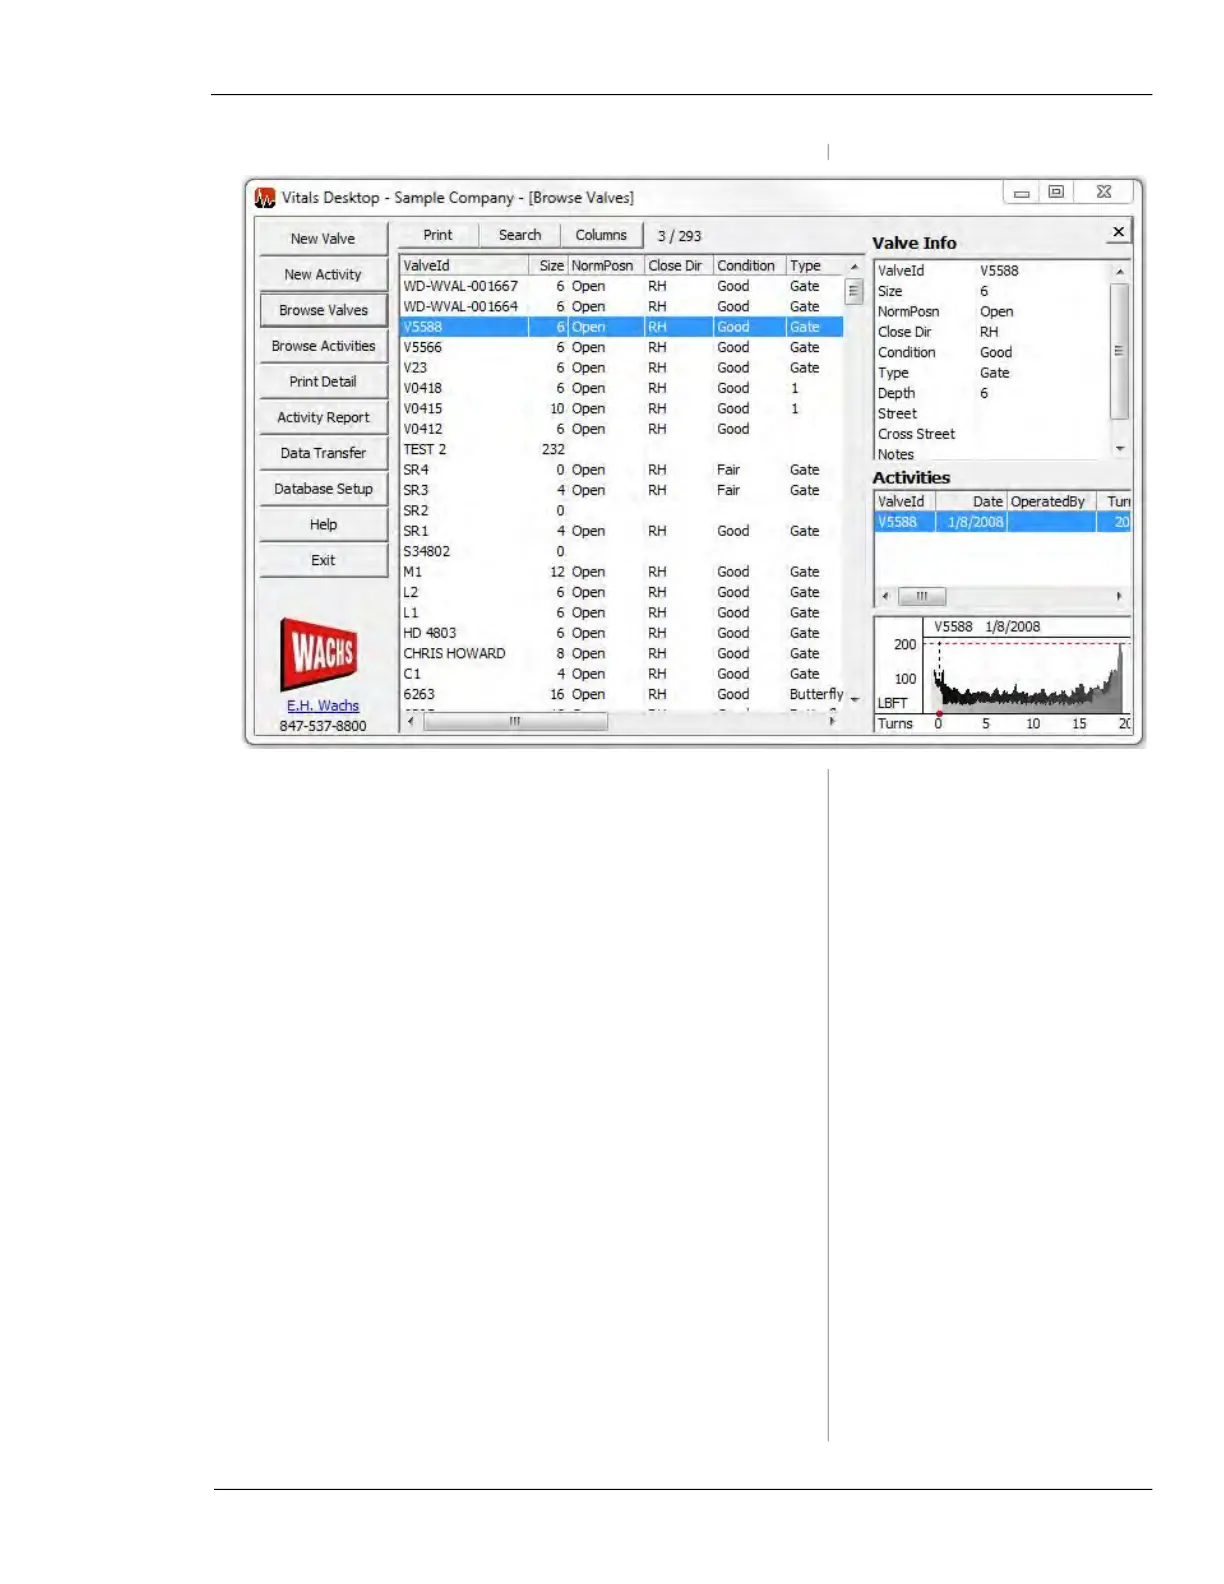1224x1584 pixels.
Task: Select valve S34802 row
Action: (x=622, y=552)
